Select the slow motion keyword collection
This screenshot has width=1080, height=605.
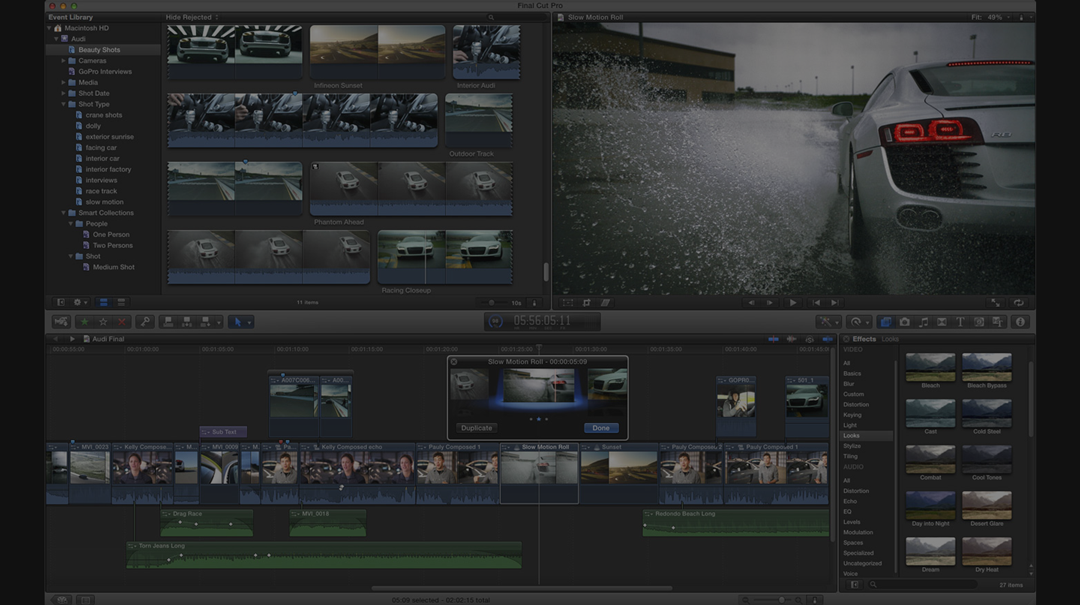pyautogui.click(x=104, y=202)
